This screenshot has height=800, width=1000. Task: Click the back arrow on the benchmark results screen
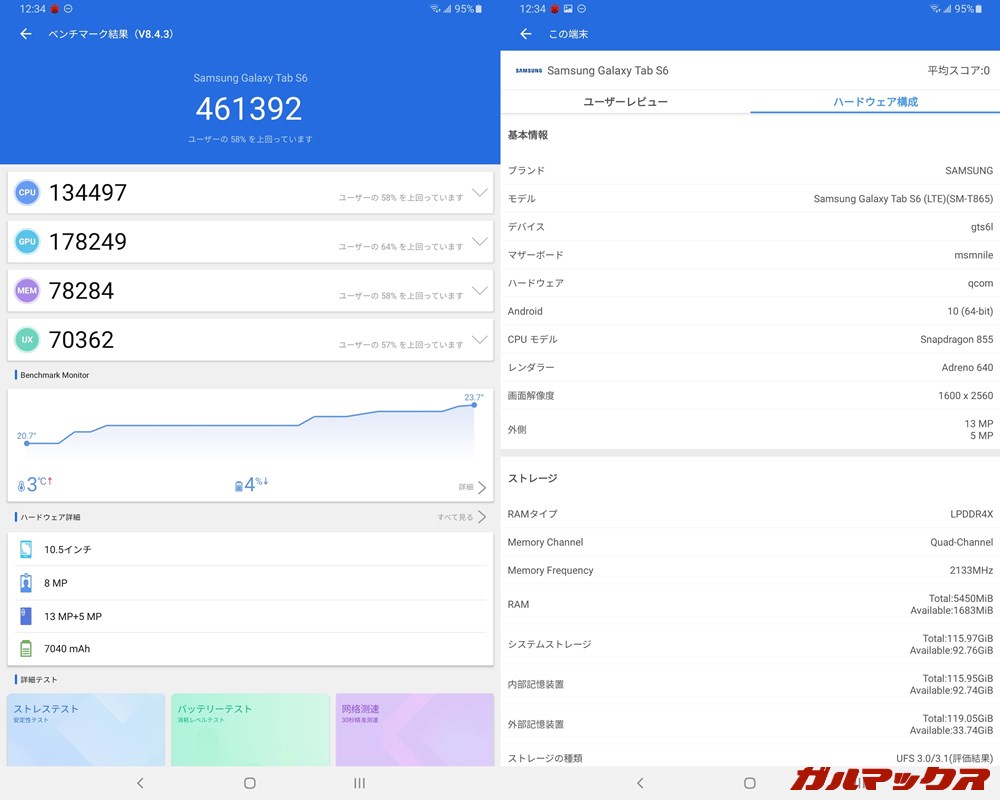click(24, 33)
